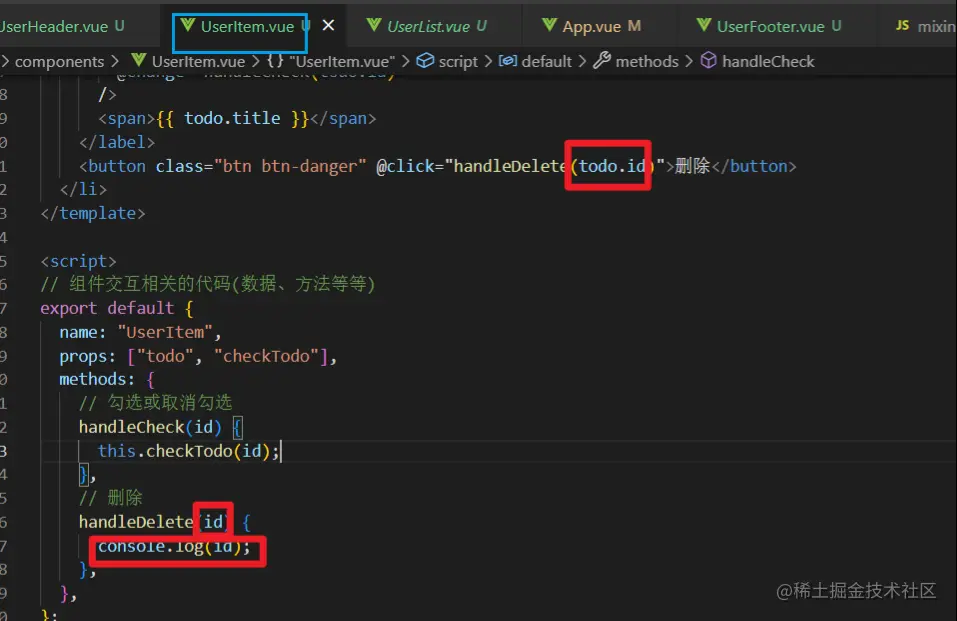Click the todo.id argument in handleDelete call
This screenshot has height=621, width=957.
(x=612, y=166)
